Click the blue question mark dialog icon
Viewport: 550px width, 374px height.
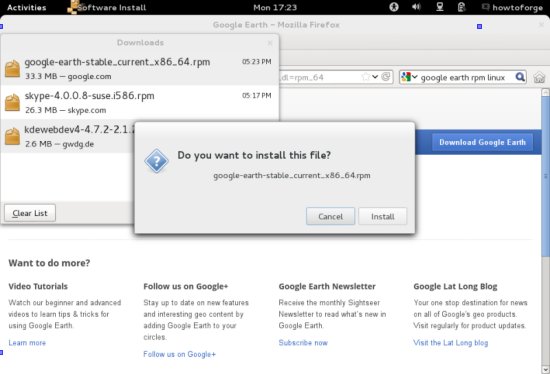[156, 161]
